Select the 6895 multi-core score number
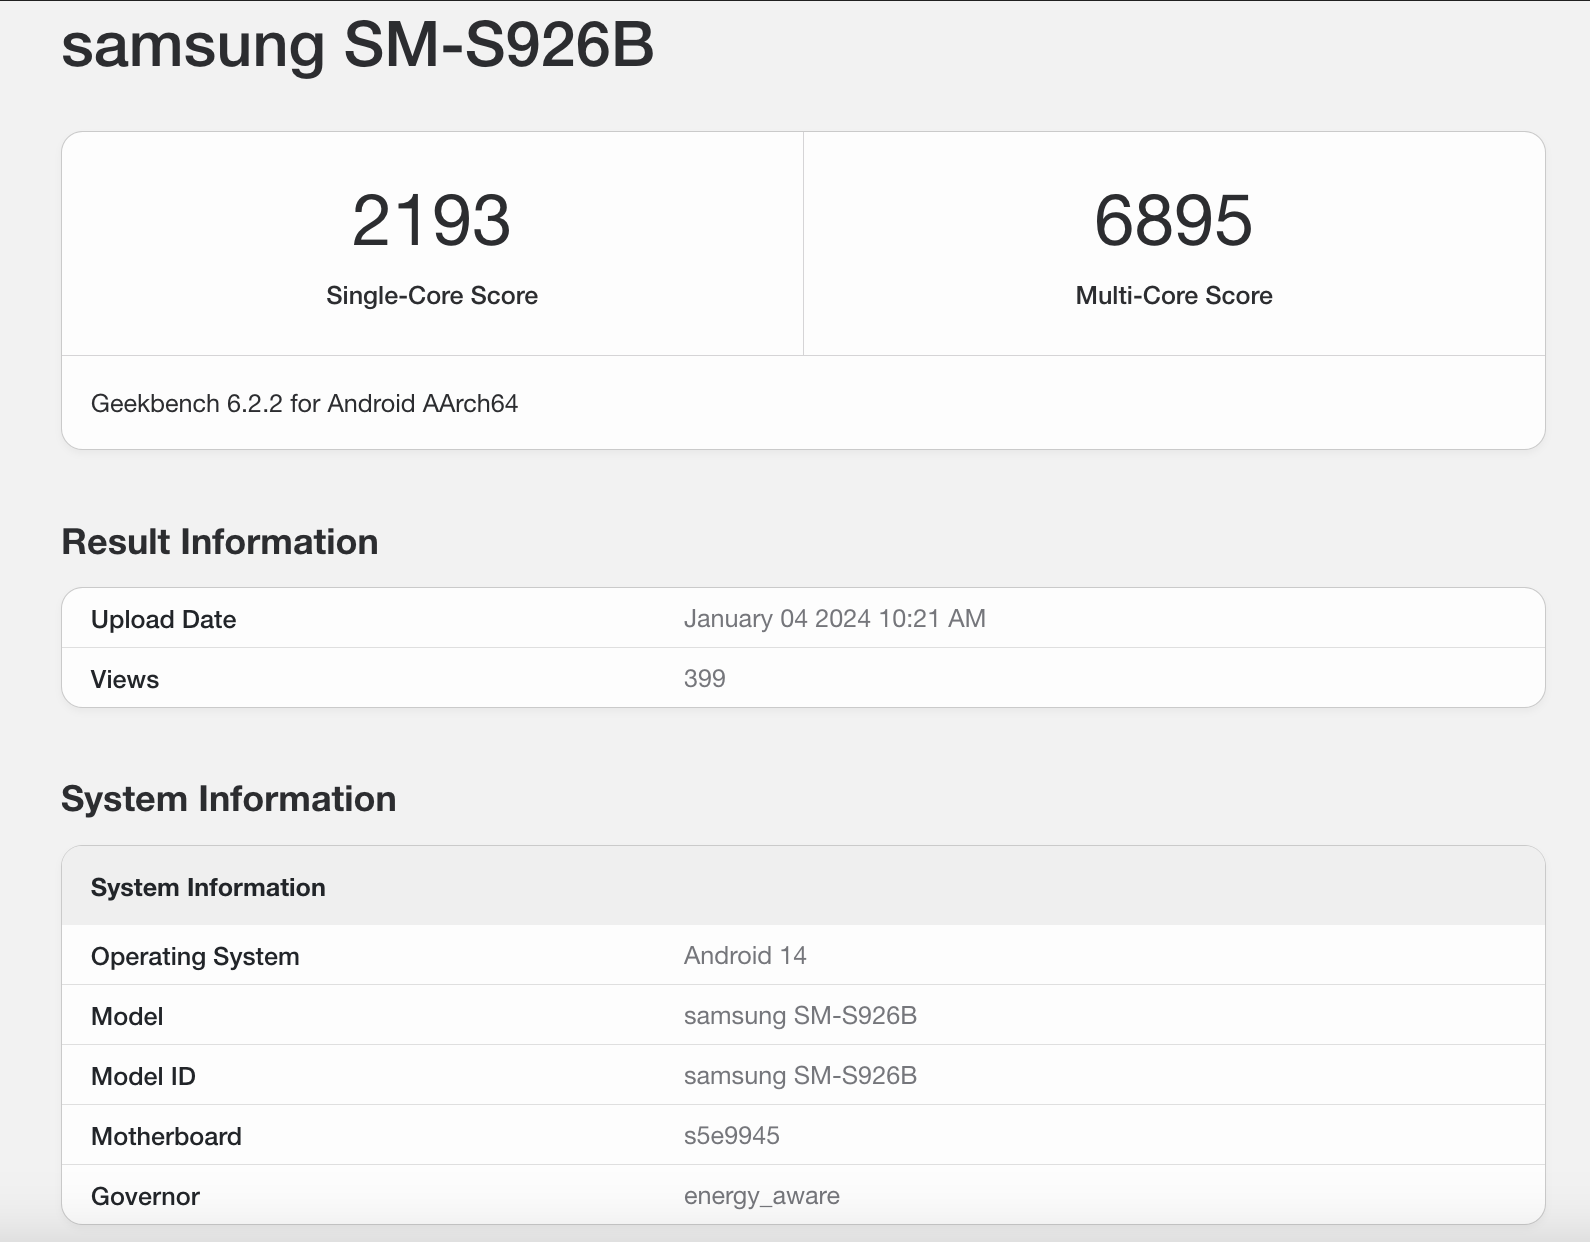Screen dimensions: 1590x1242 (1173, 221)
